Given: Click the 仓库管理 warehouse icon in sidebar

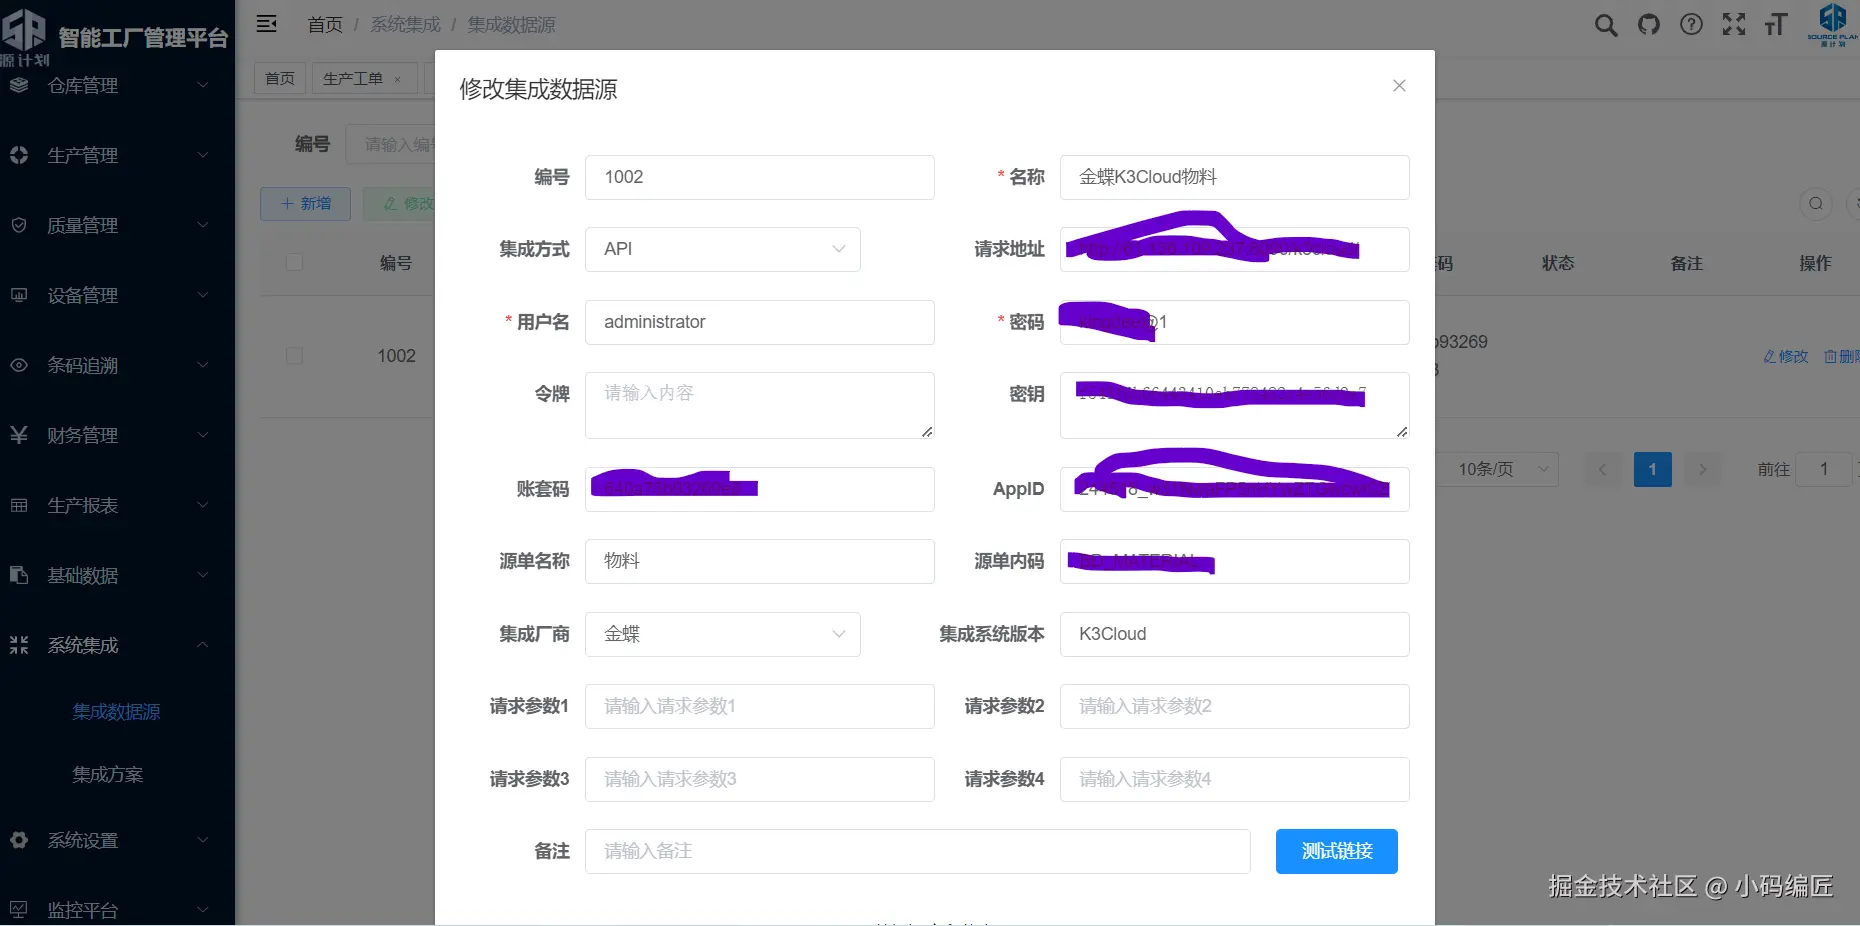Looking at the screenshot, I should (19, 85).
